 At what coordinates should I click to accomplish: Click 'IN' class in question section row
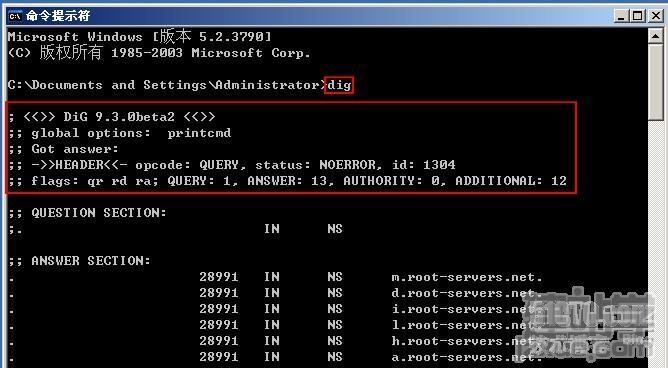(x=272, y=229)
